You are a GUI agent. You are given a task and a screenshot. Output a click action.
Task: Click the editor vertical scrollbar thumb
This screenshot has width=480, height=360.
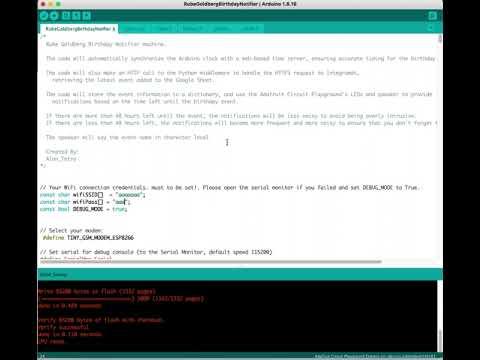[x=440, y=39]
